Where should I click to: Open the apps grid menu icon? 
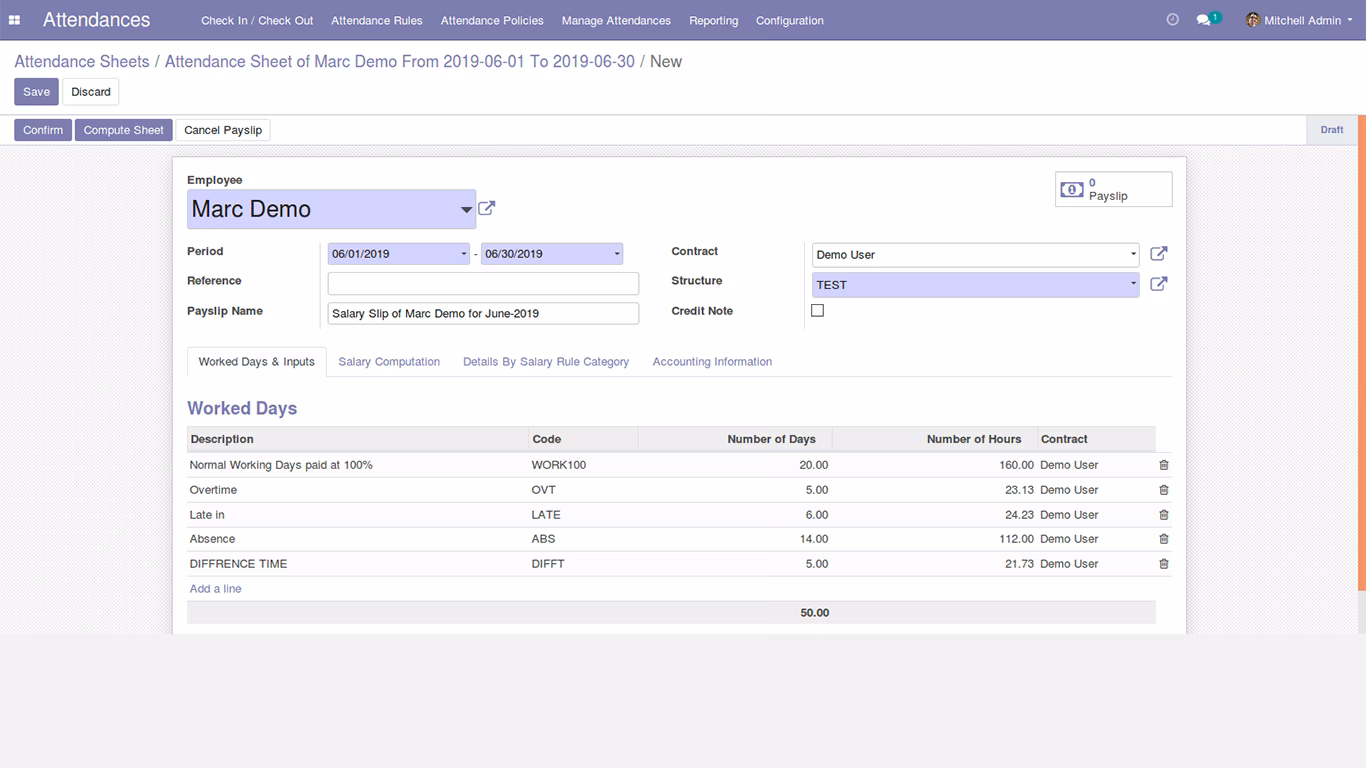click(15, 20)
